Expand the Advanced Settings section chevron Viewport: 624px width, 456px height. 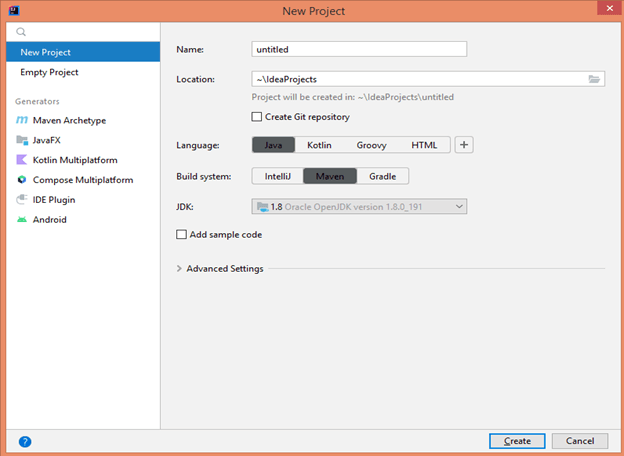tap(179, 269)
